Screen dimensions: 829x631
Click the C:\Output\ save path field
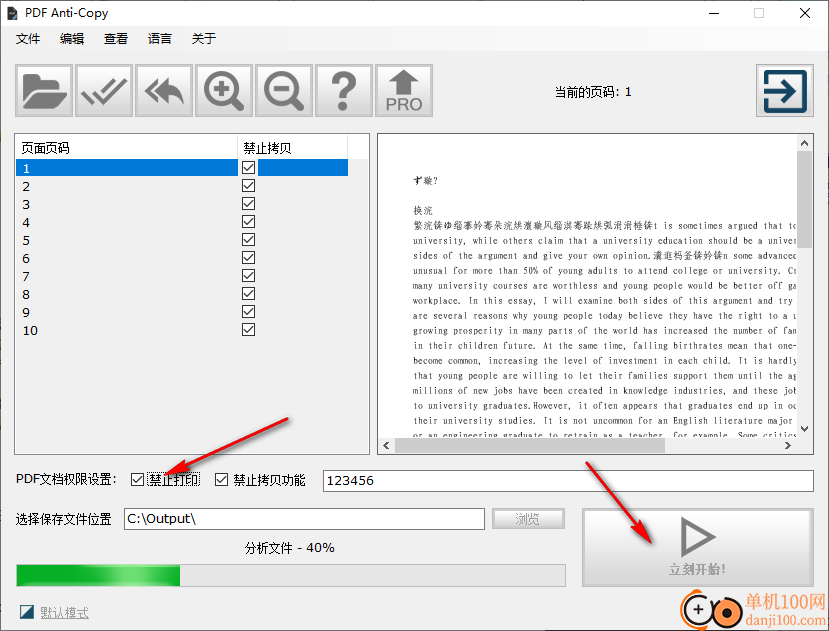tap(305, 519)
